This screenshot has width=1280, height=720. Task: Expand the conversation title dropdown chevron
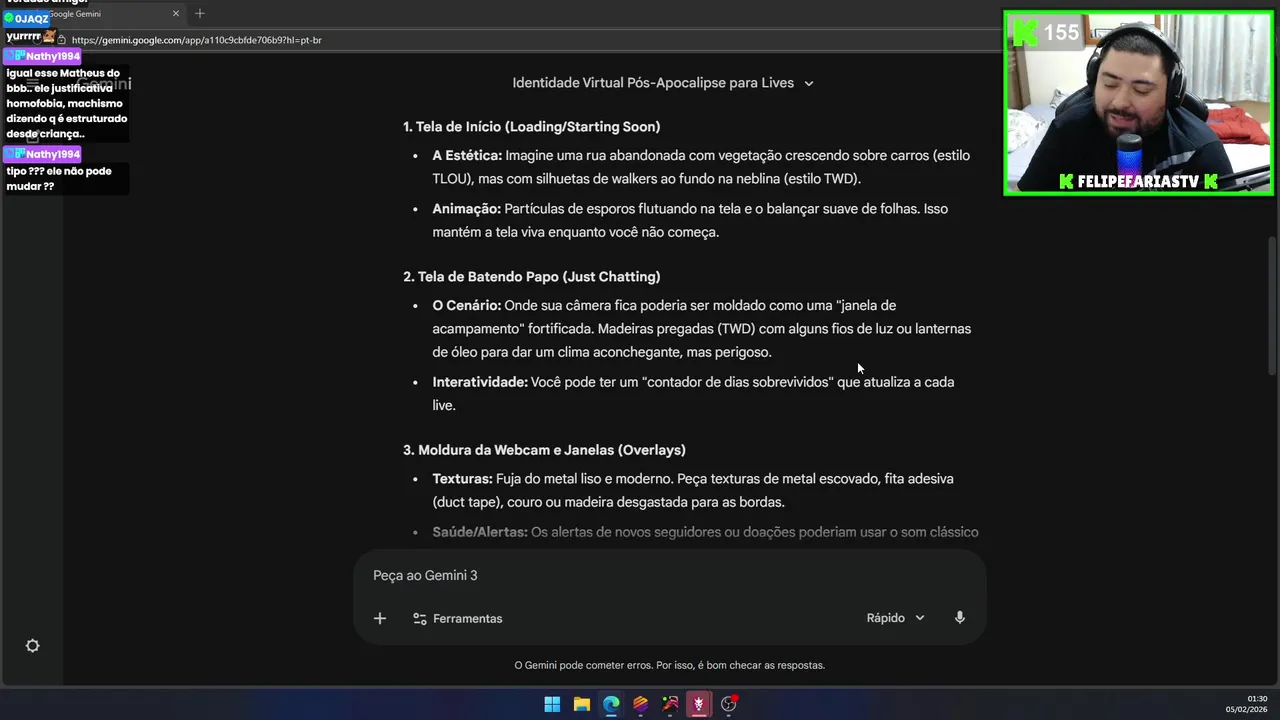(x=809, y=83)
